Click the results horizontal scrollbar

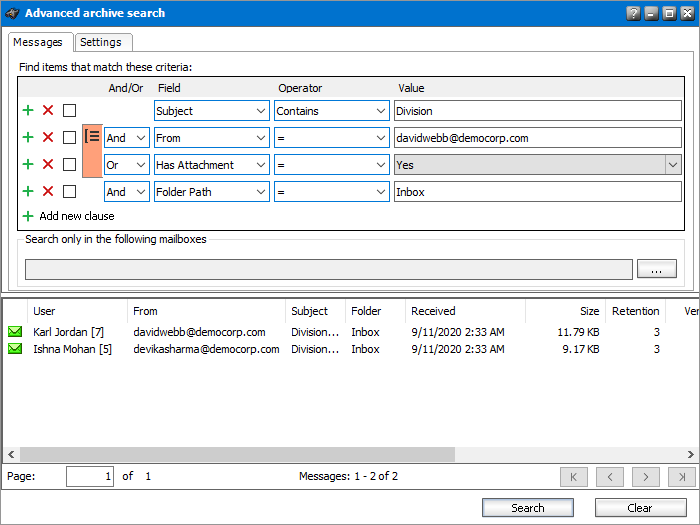click(x=230, y=454)
